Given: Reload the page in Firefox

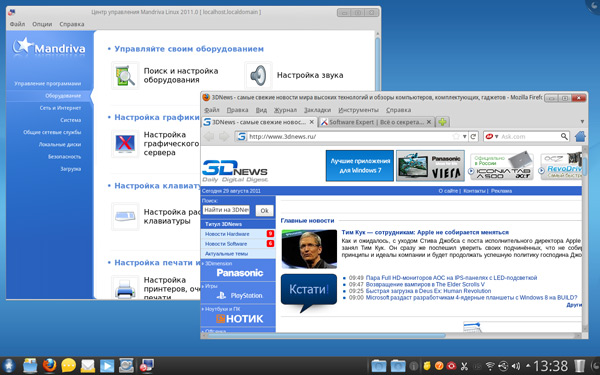Looking at the screenshot, I should [473, 136].
